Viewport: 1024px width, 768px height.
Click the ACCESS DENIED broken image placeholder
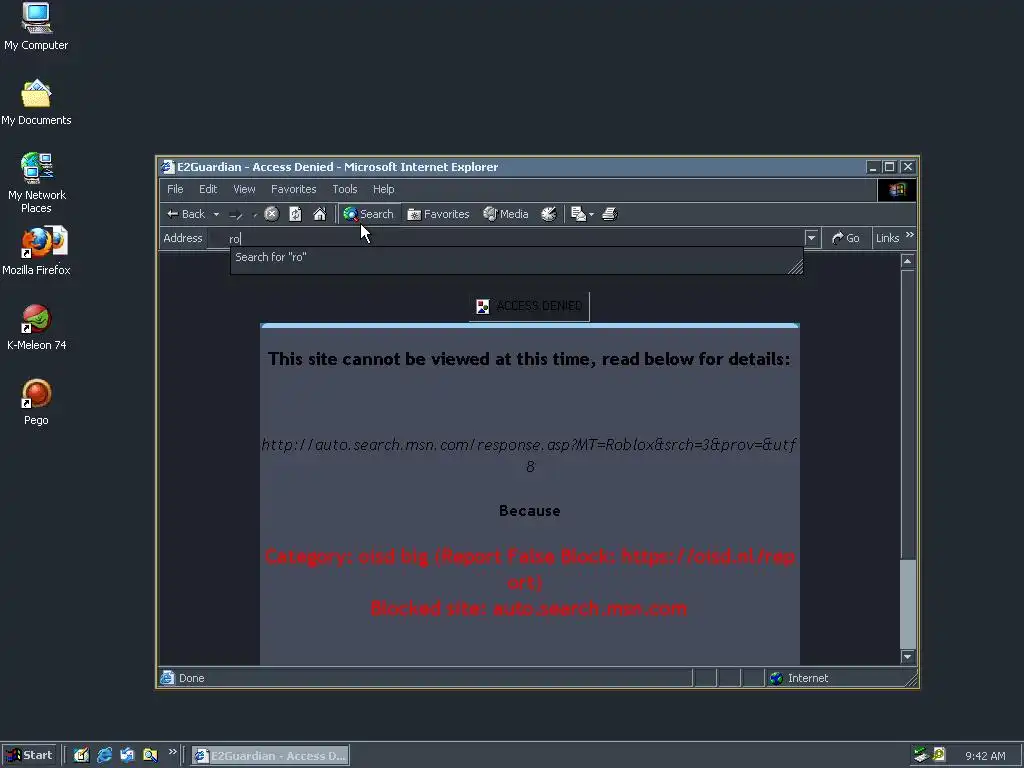coord(529,306)
